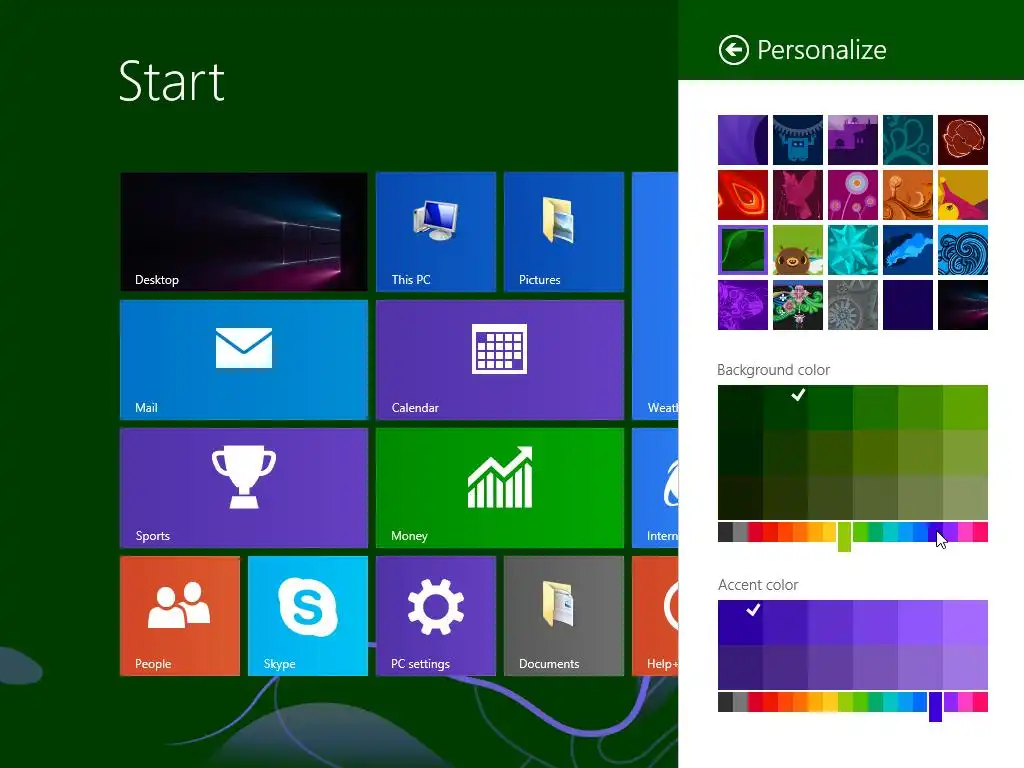Open the Pictures tile
1024x768 pixels.
(564, 232)
